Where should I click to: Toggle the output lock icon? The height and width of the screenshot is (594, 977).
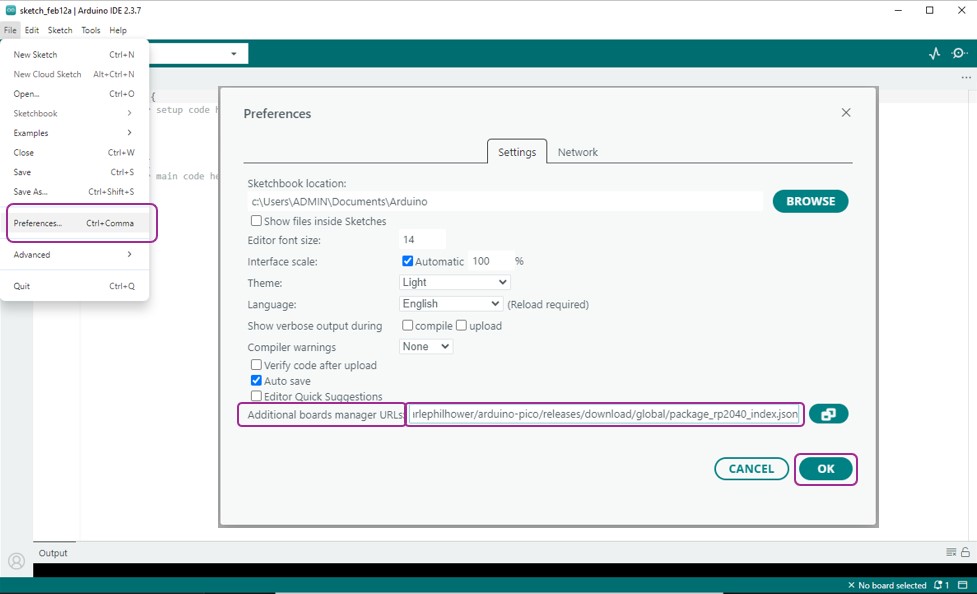pyautogui.click(x=965, y=552)
